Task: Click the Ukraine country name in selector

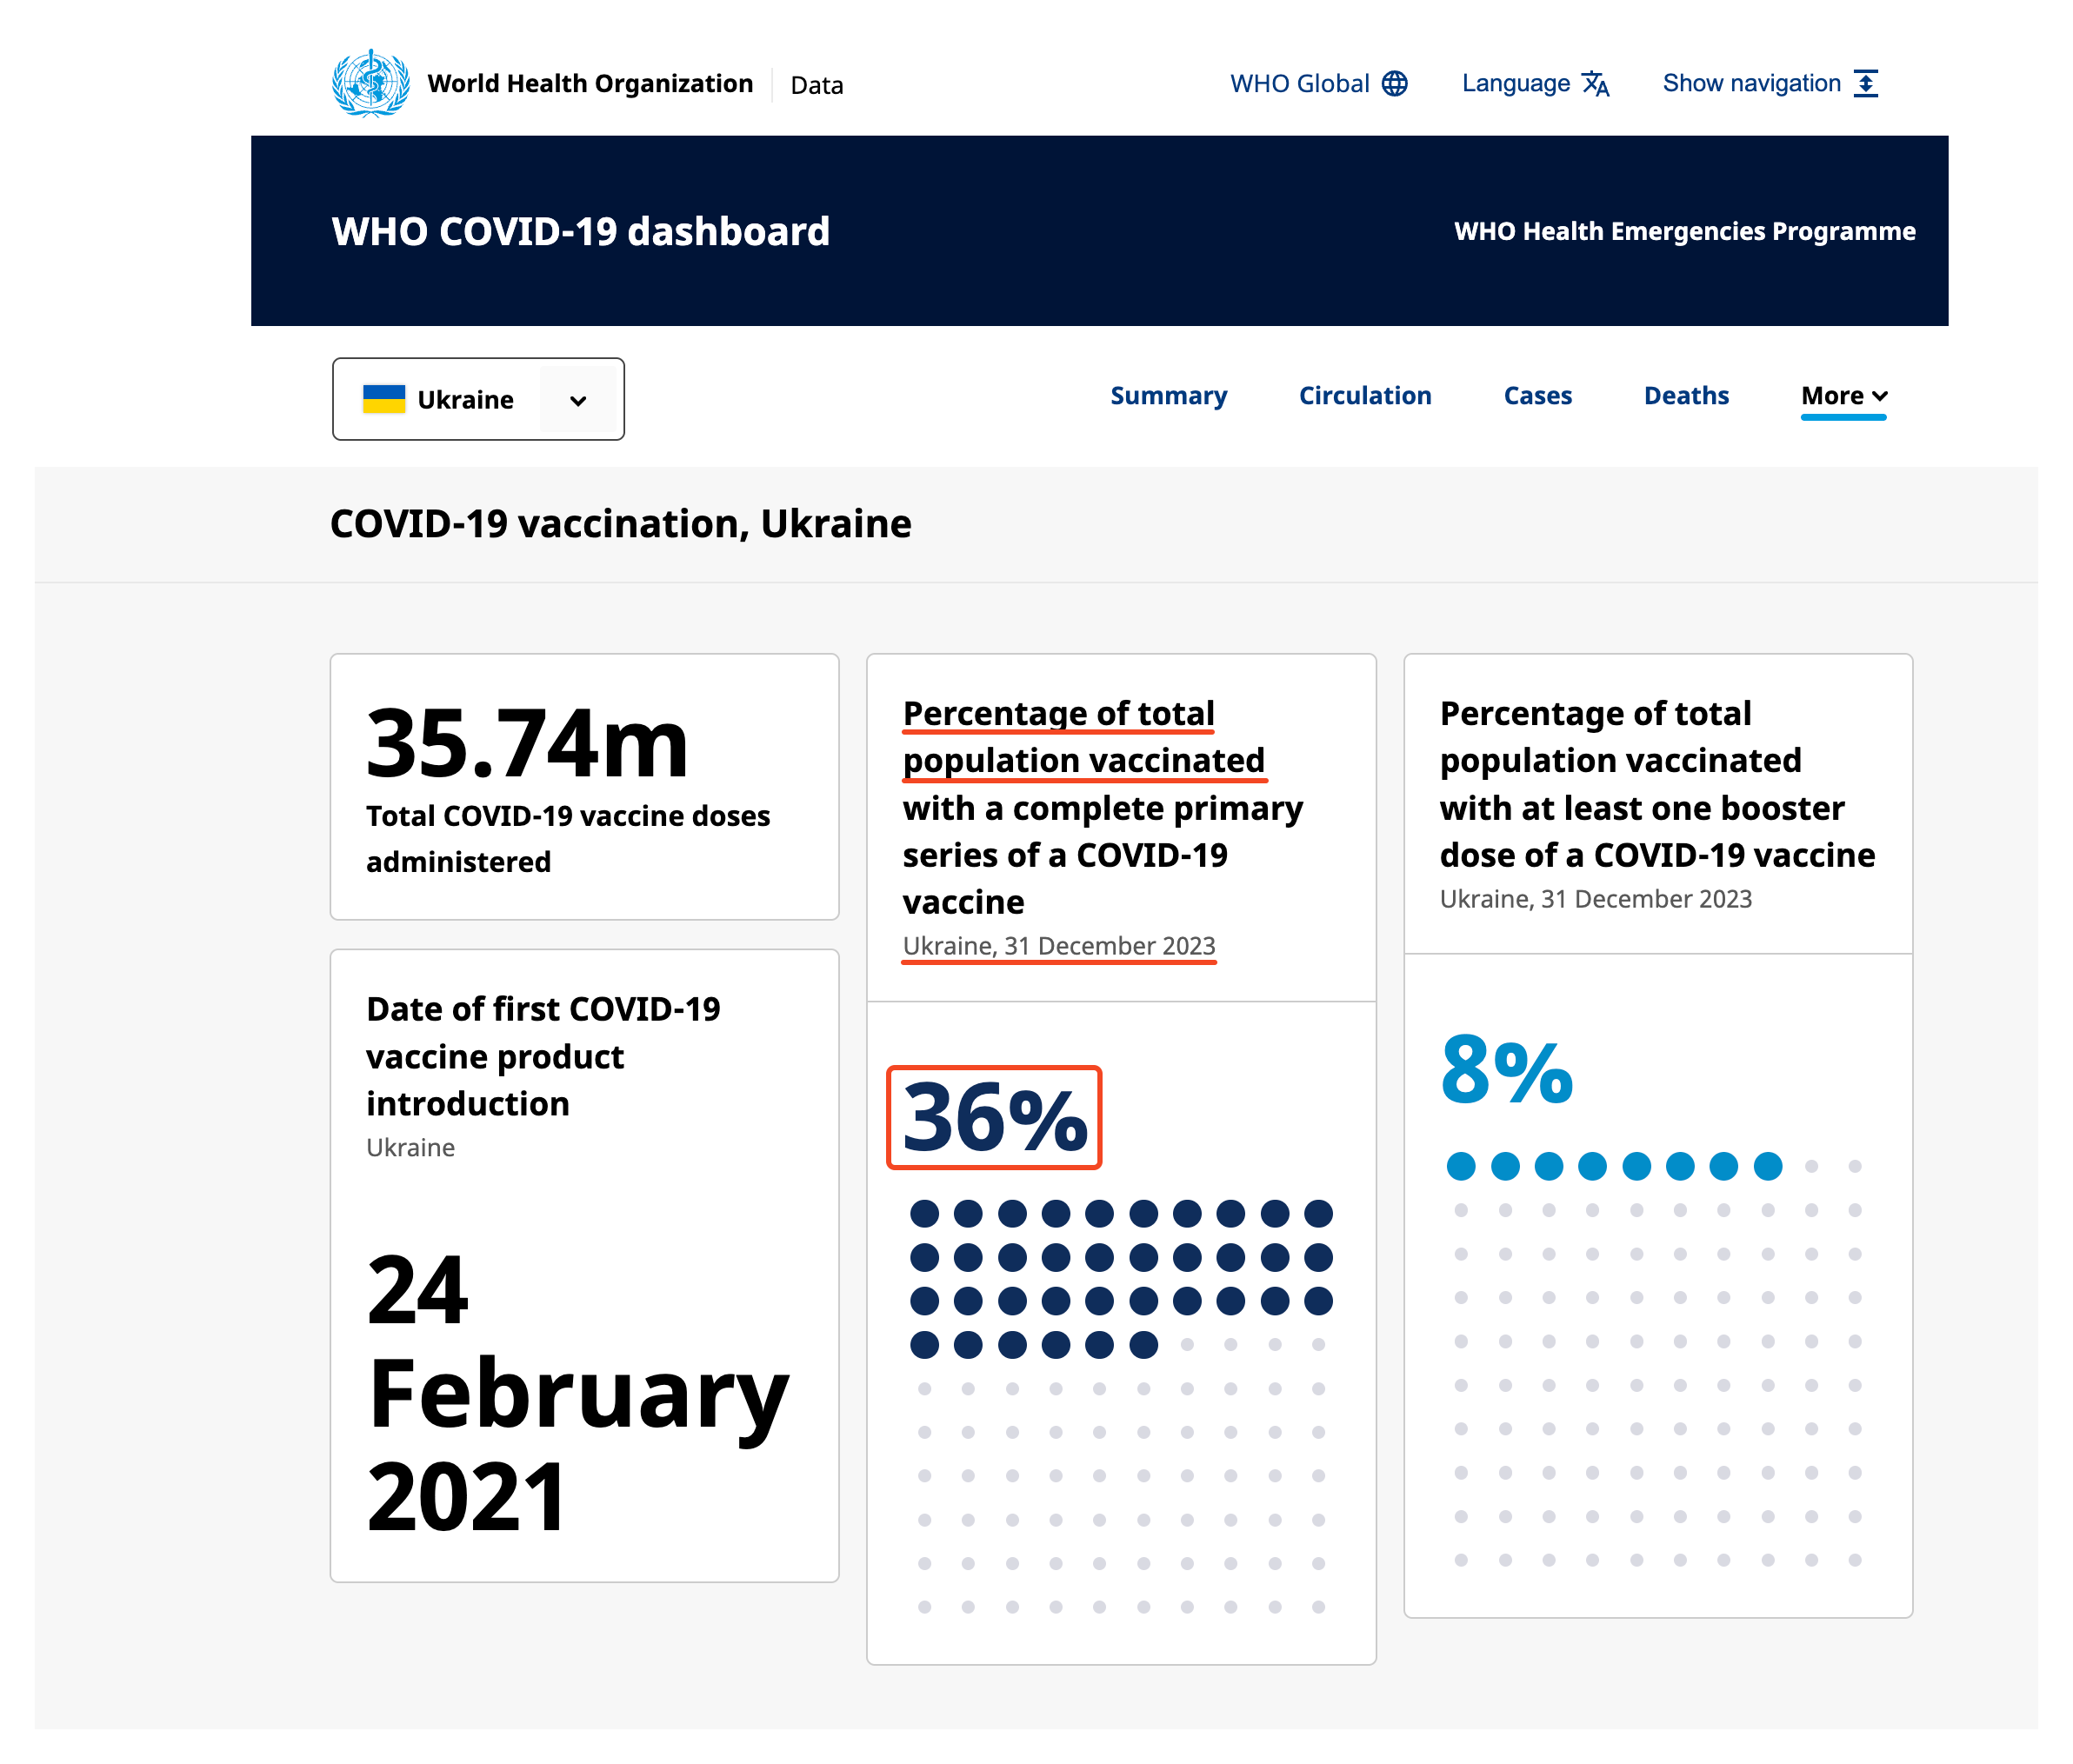Action: 465,400
